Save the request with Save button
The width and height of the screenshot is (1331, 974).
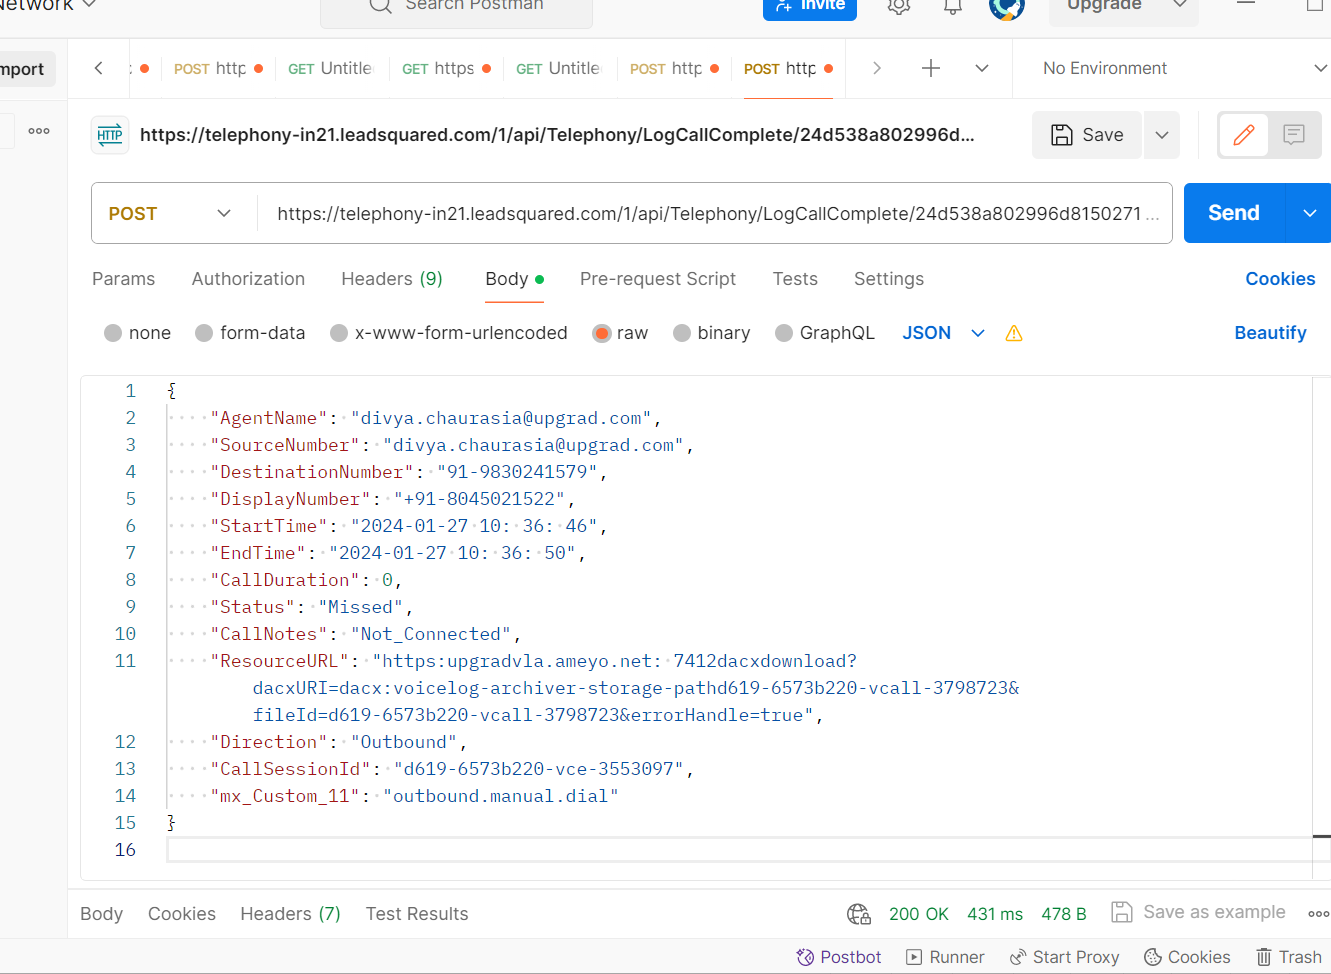point(1087,135)
